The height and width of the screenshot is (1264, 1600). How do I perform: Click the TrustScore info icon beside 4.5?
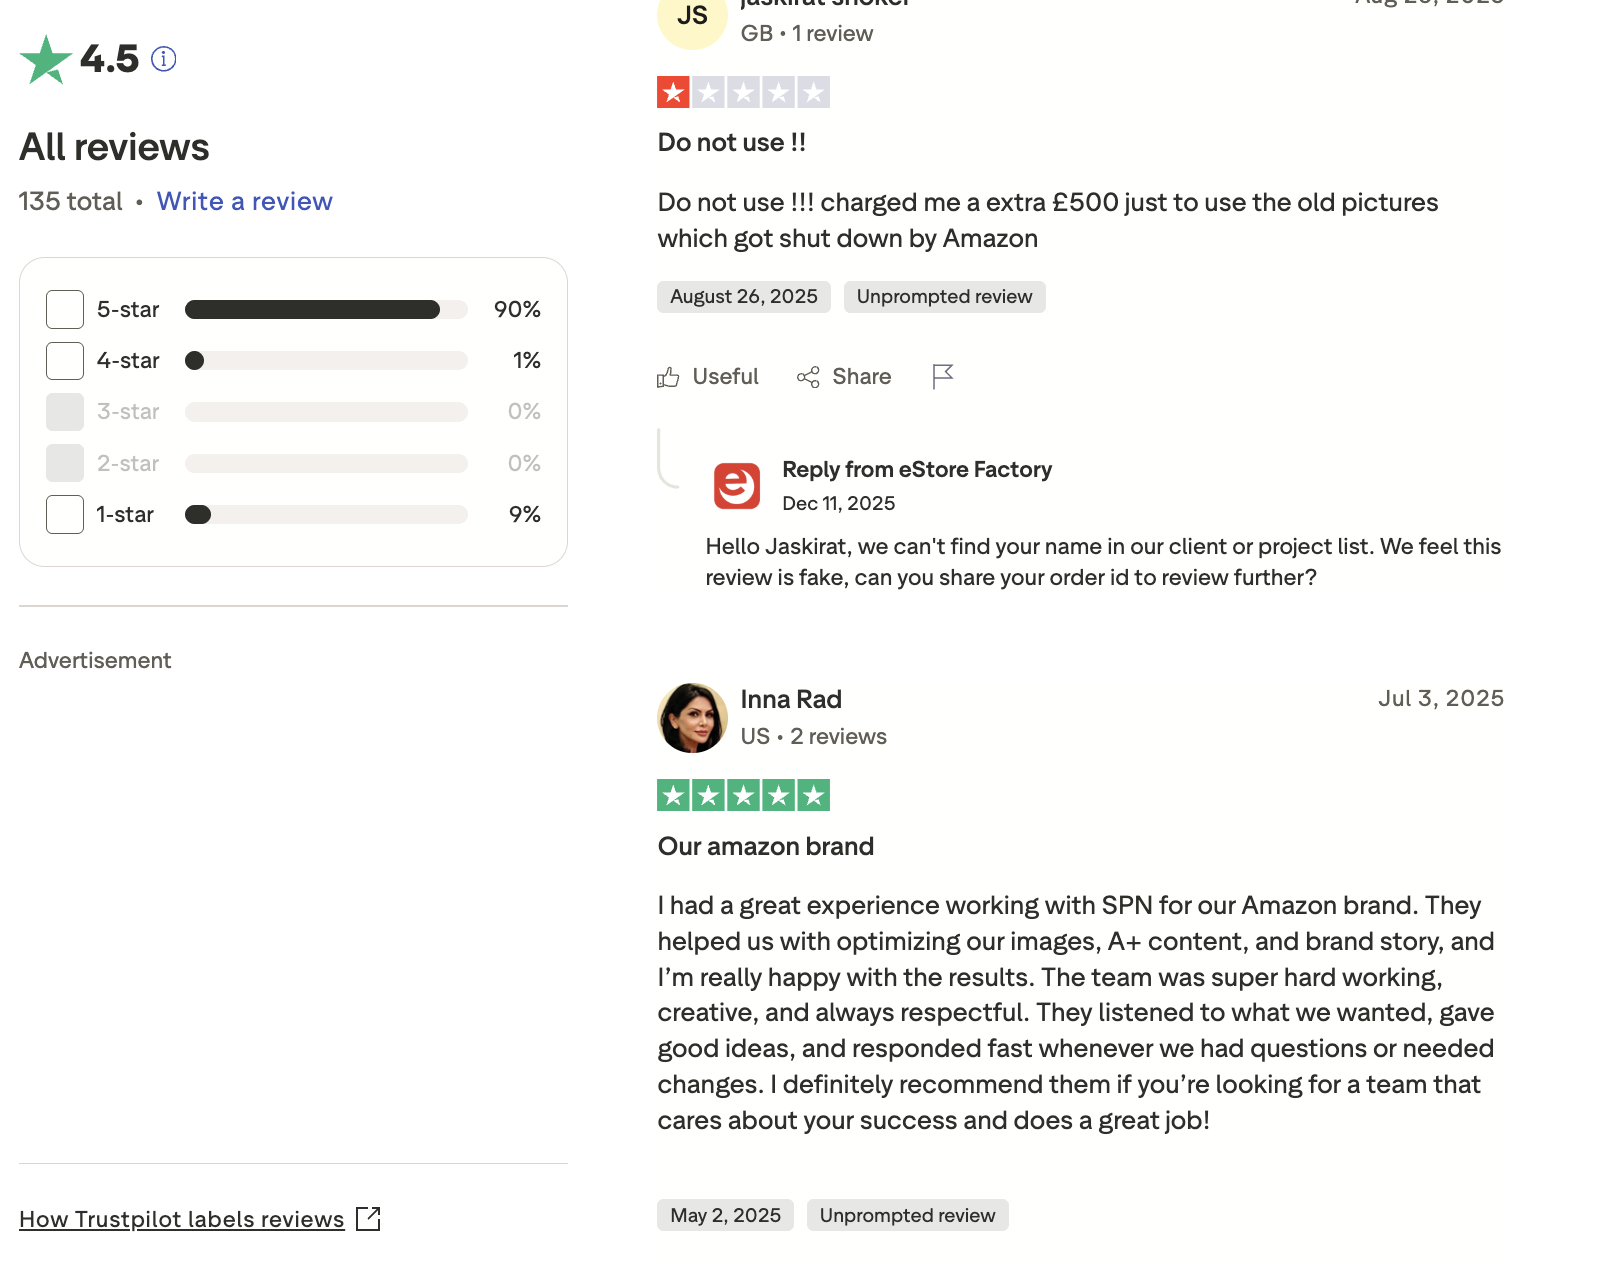(164, 59)
